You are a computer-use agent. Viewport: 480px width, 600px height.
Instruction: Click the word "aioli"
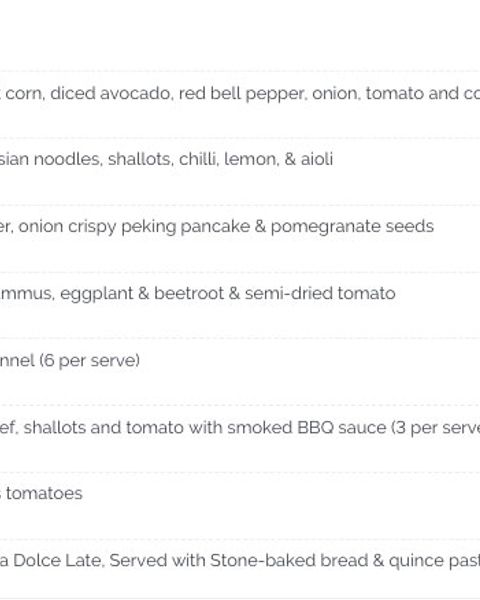[317, 159]
